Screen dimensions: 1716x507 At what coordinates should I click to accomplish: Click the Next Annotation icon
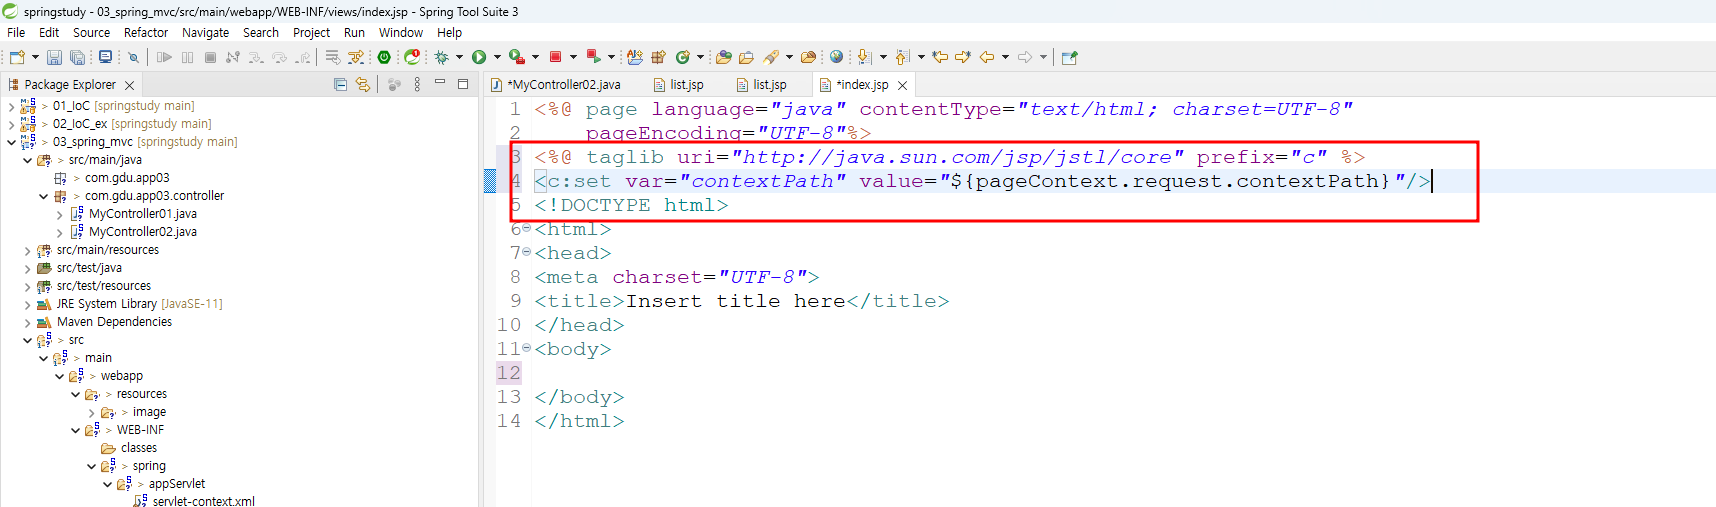point(864,57)
